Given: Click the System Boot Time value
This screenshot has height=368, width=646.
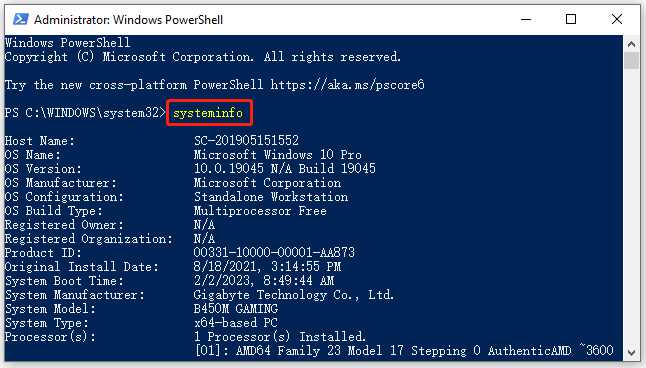Looking at the screenshot, I should [x=264, y=281].
